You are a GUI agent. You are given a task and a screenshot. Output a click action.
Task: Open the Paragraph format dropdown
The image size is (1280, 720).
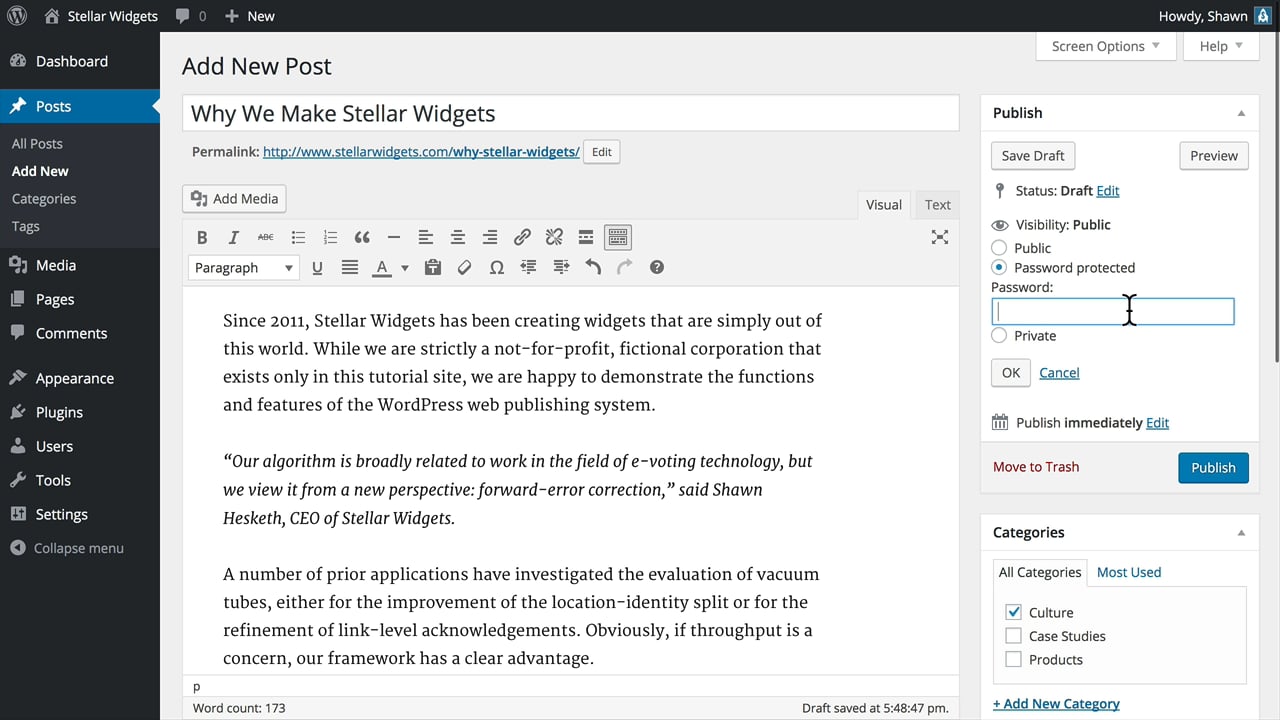point(243,267)
